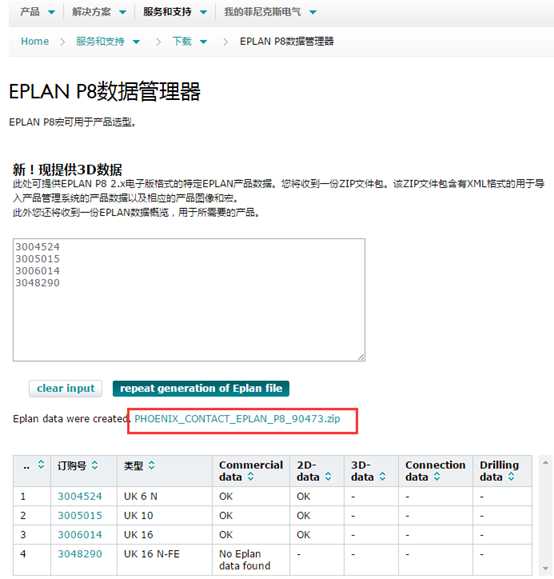Download PHOENIX_CONTACT_EPLAN_P8_90473.zip file
This screenshot has width=554, height=579.
coord(237,419)
